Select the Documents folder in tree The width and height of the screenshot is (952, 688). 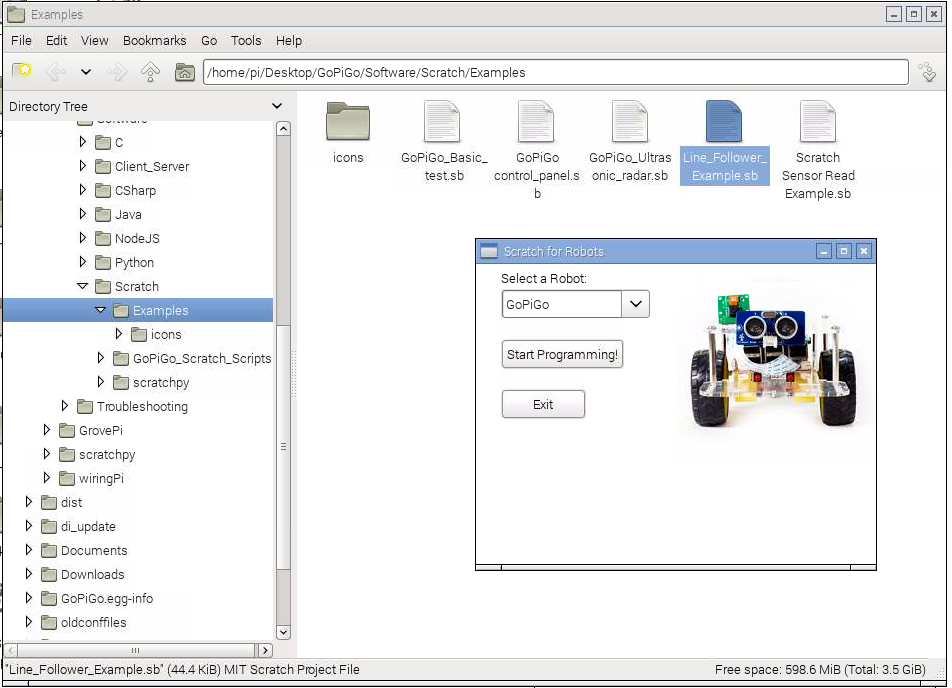click(94, 550)
